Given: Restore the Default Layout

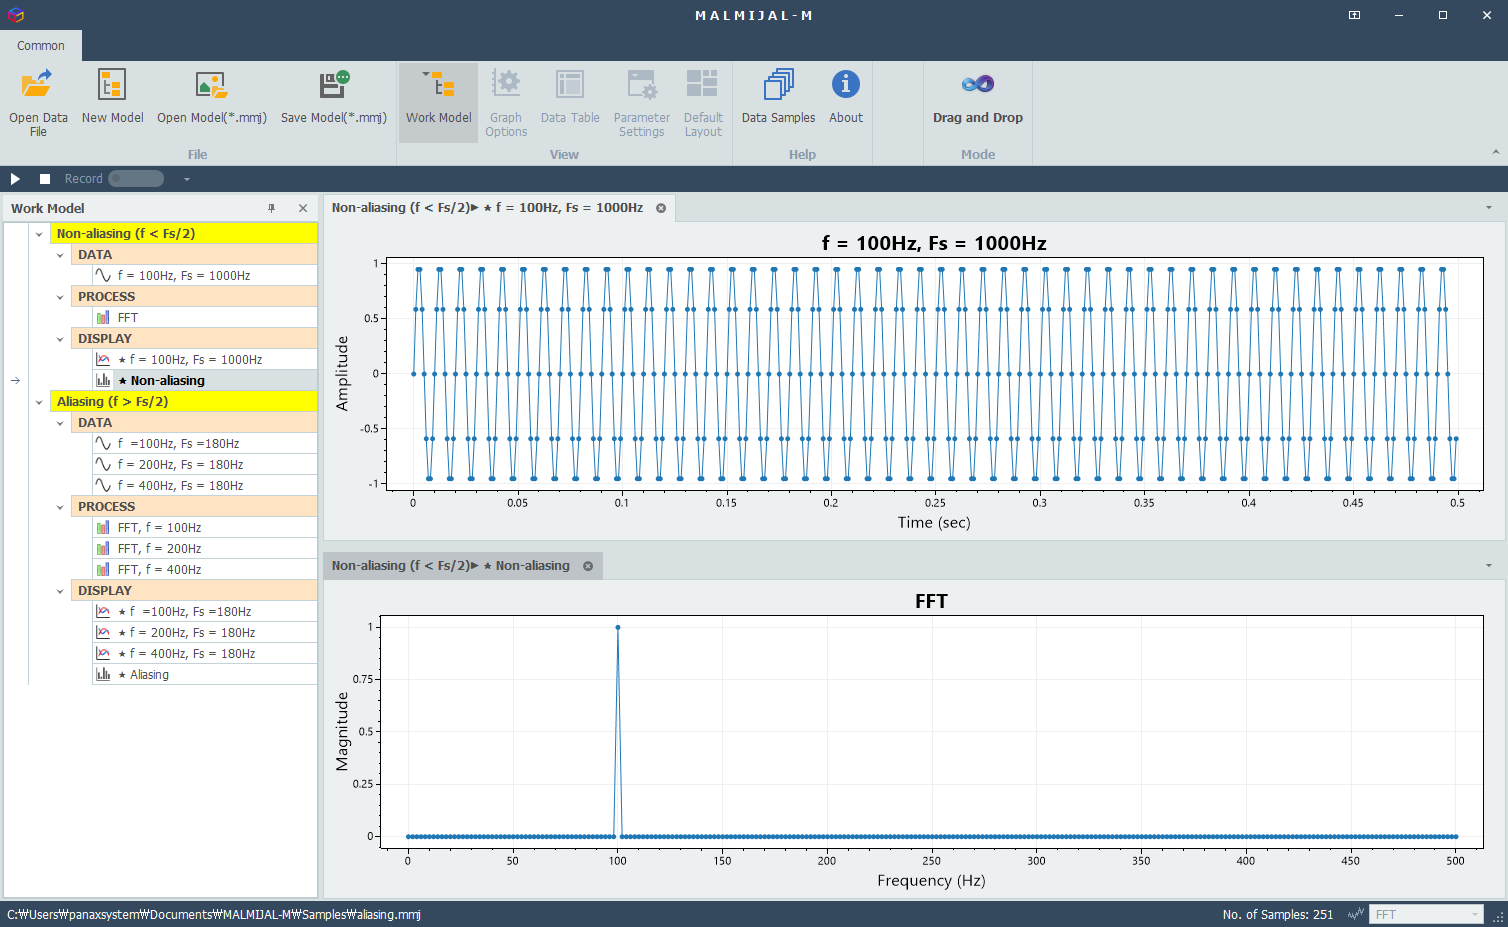Looking at the screenshot, I should tap(703, 102).
